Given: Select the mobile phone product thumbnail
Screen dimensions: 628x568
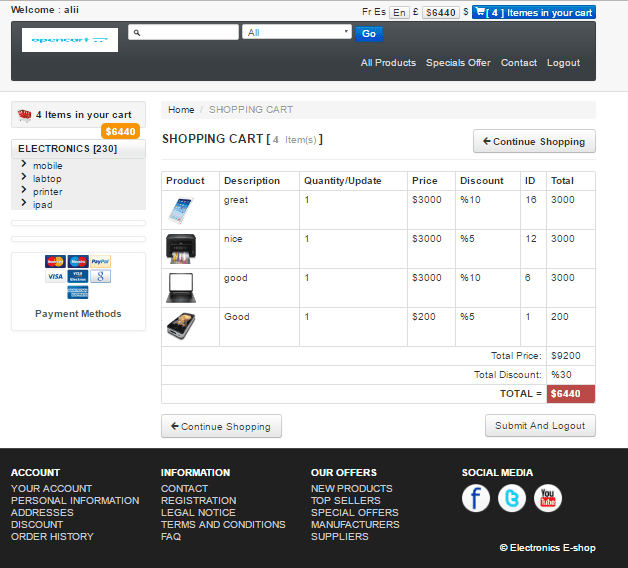Looking at the screenshot, I should [180, 326].
